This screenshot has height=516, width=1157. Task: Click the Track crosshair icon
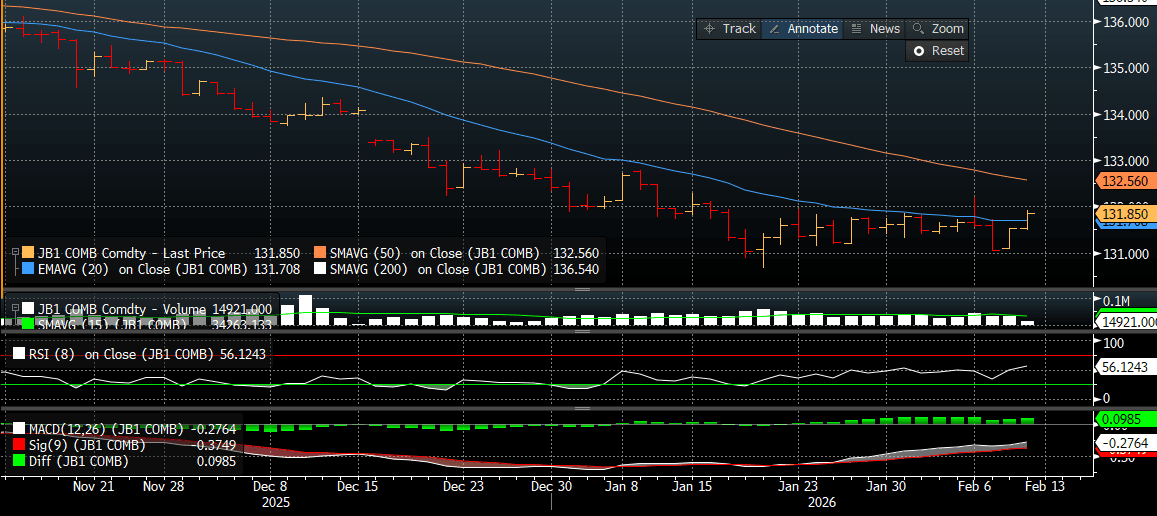pyautogui.click(x=710, y=29)
